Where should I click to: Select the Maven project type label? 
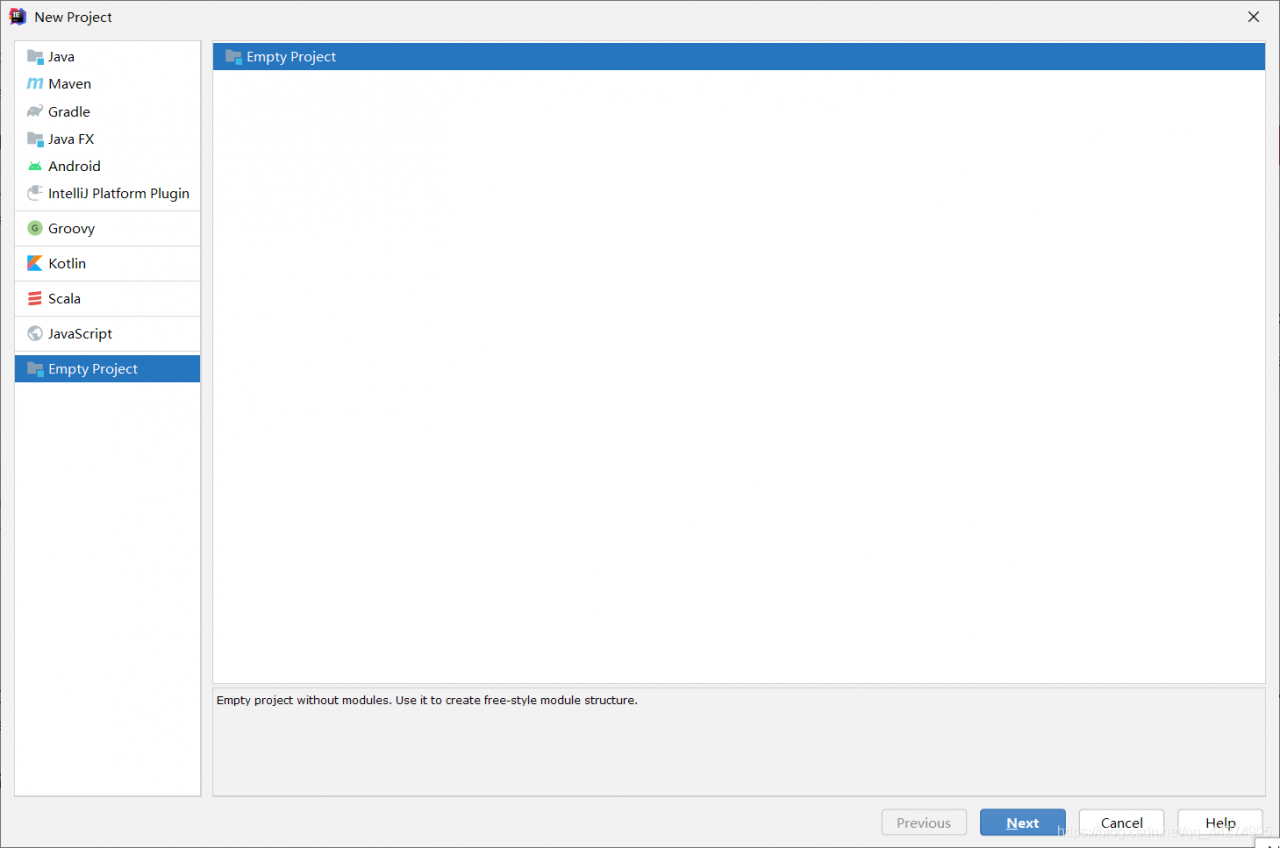pos(70,84)
